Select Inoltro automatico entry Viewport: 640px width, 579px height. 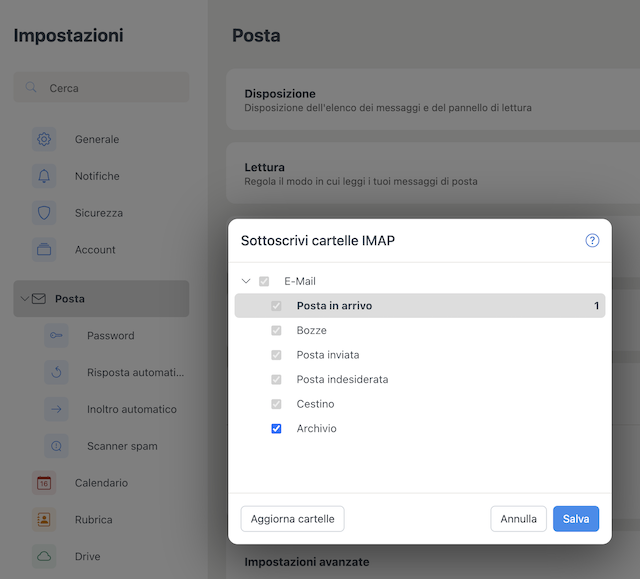(x=132, y=409)
